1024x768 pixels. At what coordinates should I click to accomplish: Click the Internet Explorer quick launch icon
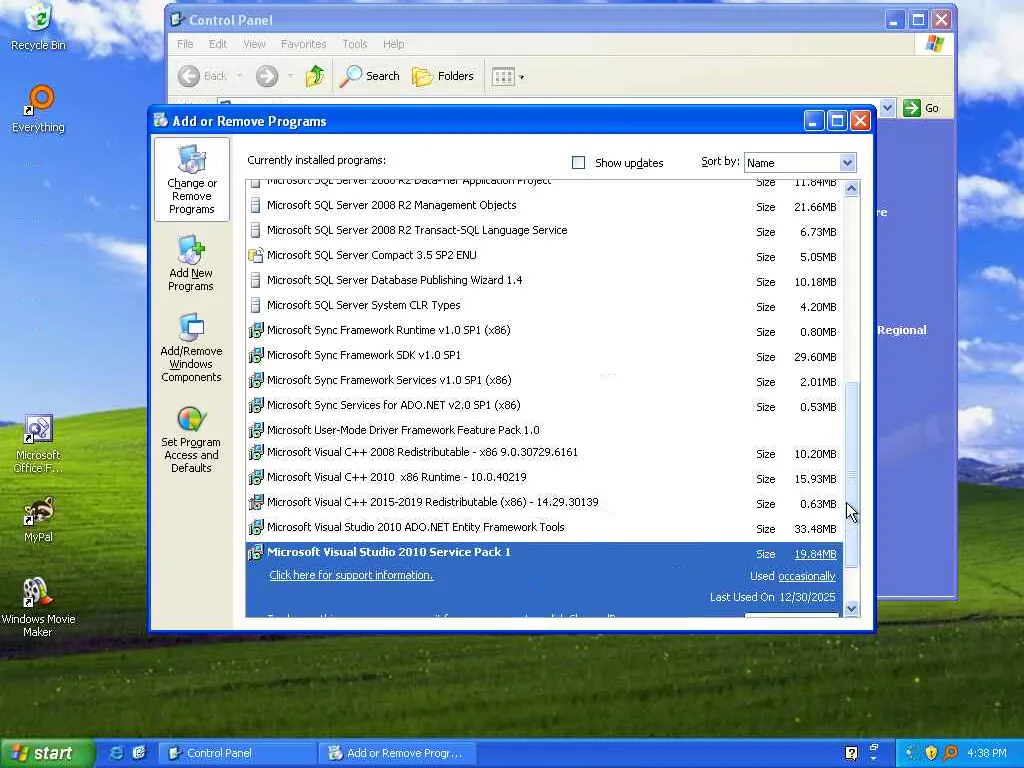[116, 753]
